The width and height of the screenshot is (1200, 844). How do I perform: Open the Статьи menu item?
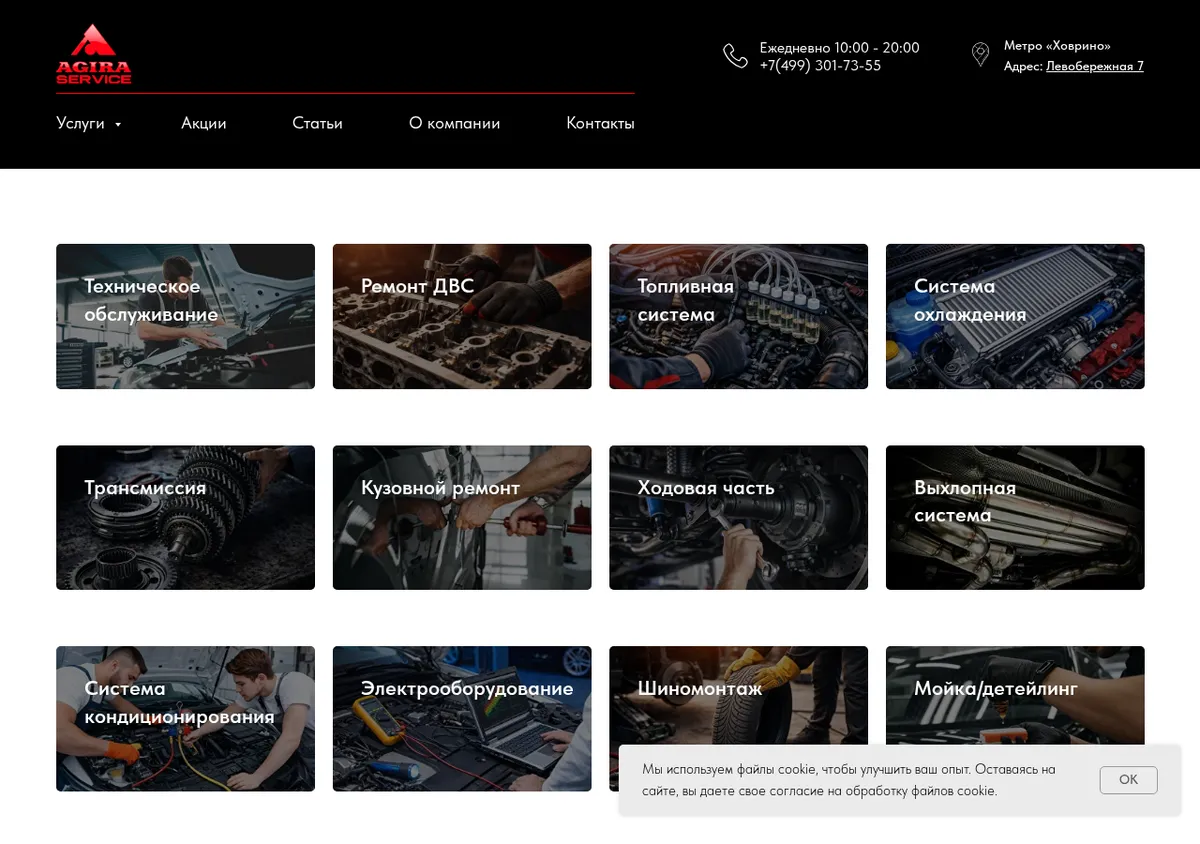pos(317,123)
